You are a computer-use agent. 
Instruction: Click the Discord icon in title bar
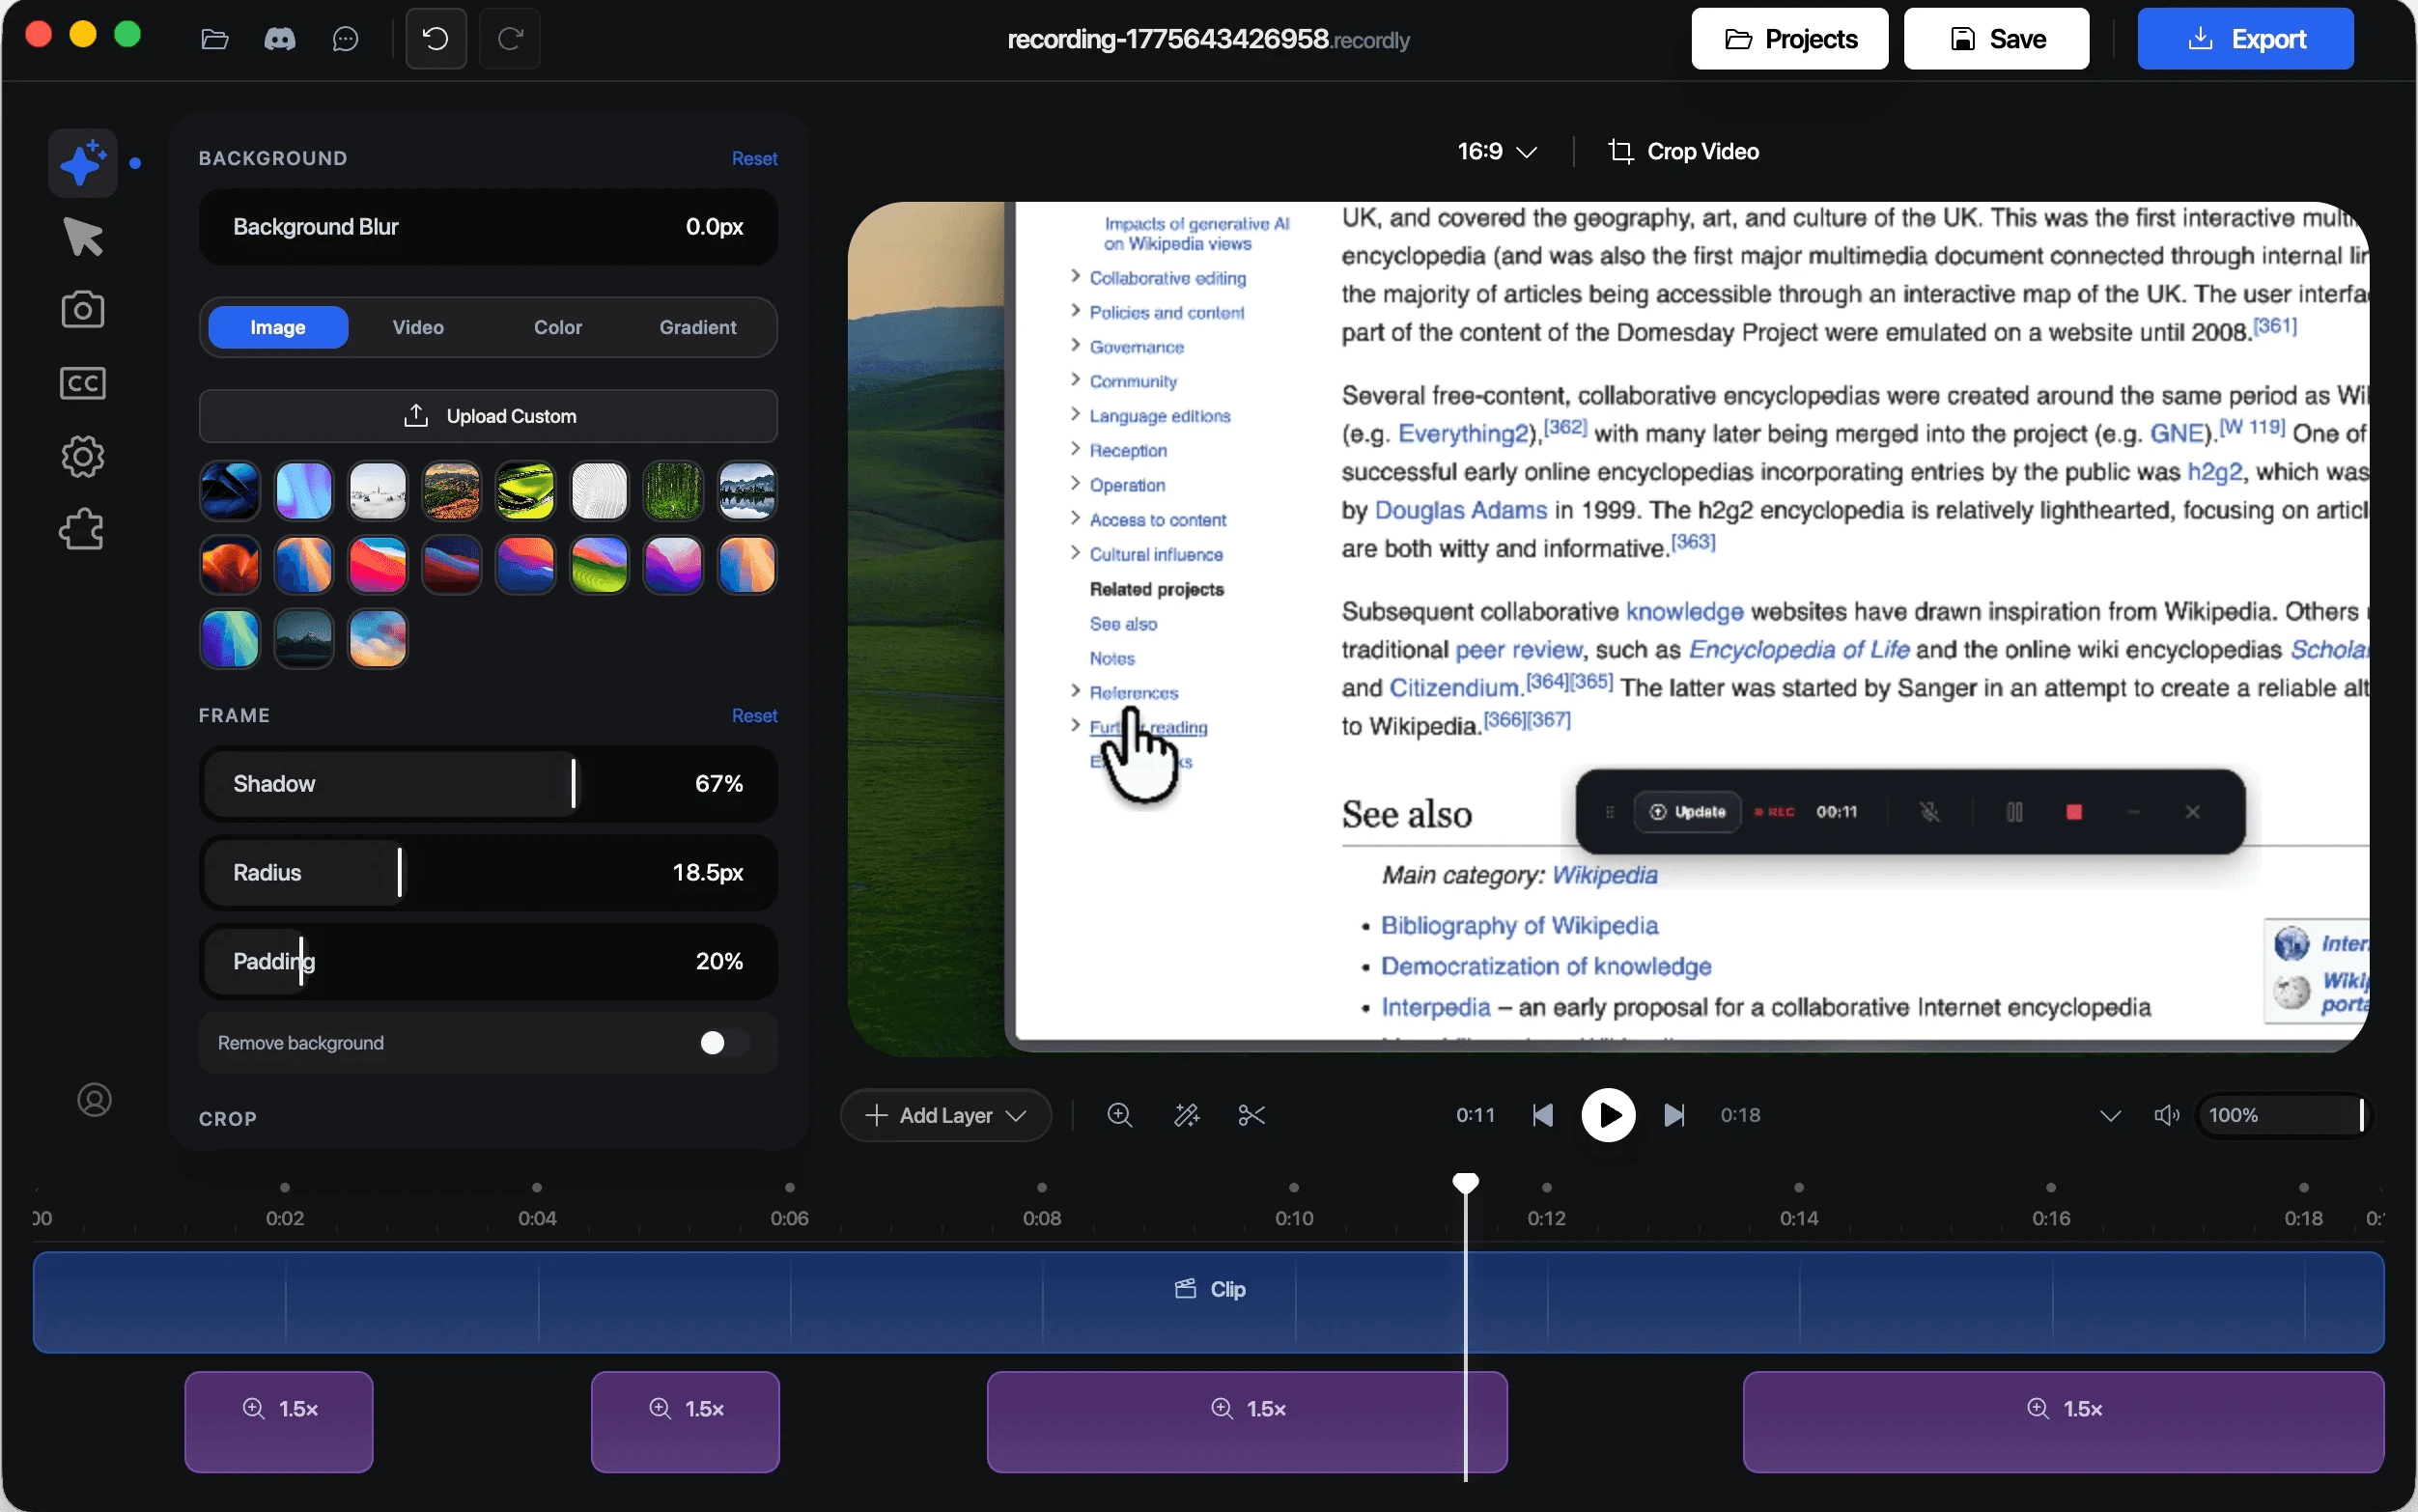[x=279, y=39]
